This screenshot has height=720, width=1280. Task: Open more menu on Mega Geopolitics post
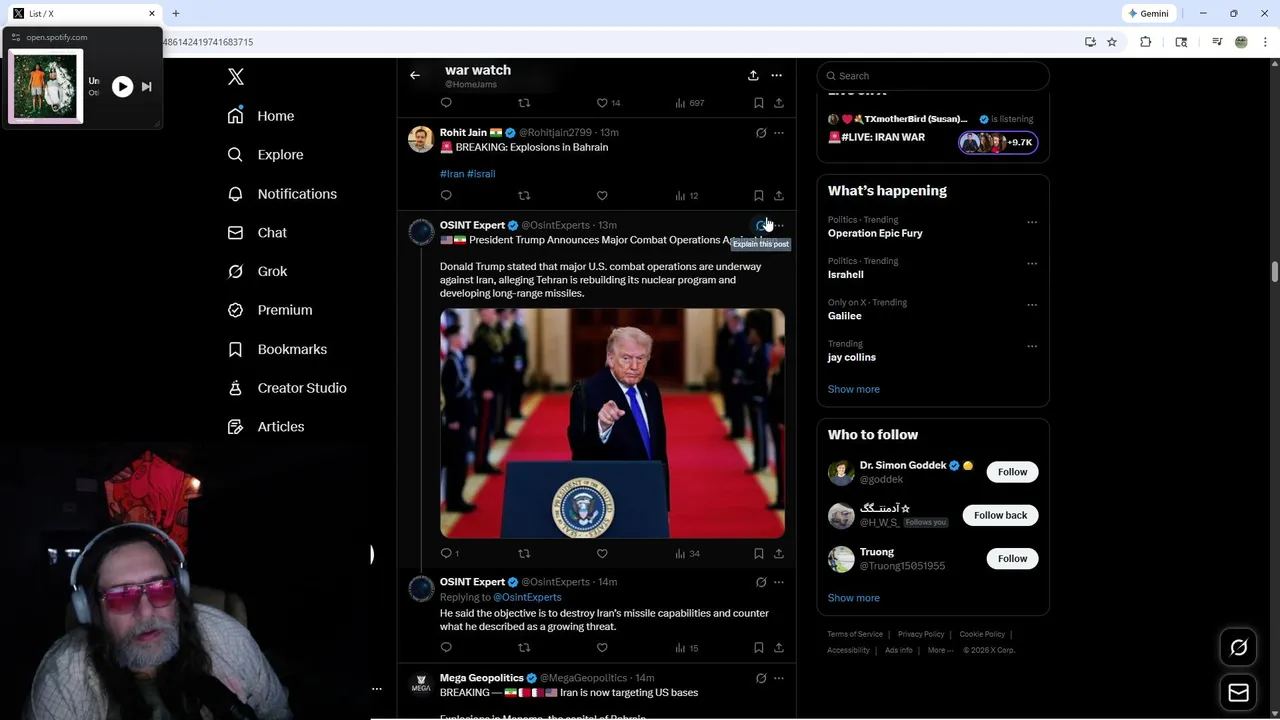[x=778, y=678]
